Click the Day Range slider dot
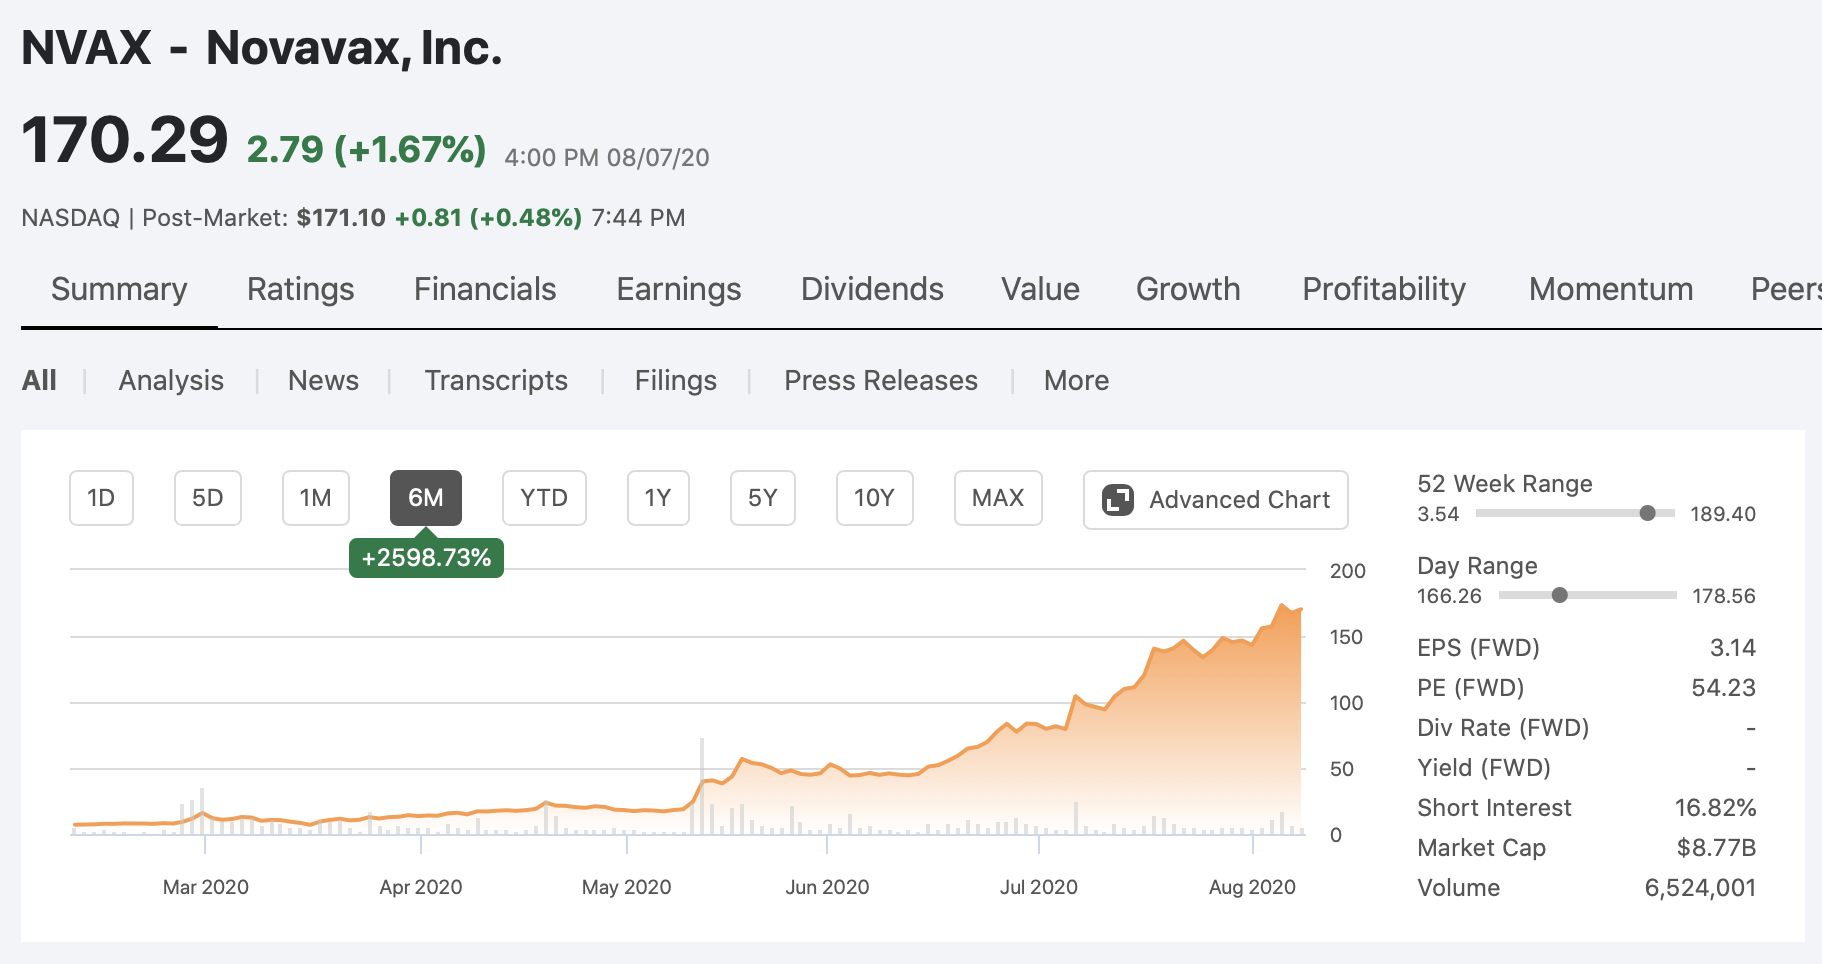 click(1559, 595)
